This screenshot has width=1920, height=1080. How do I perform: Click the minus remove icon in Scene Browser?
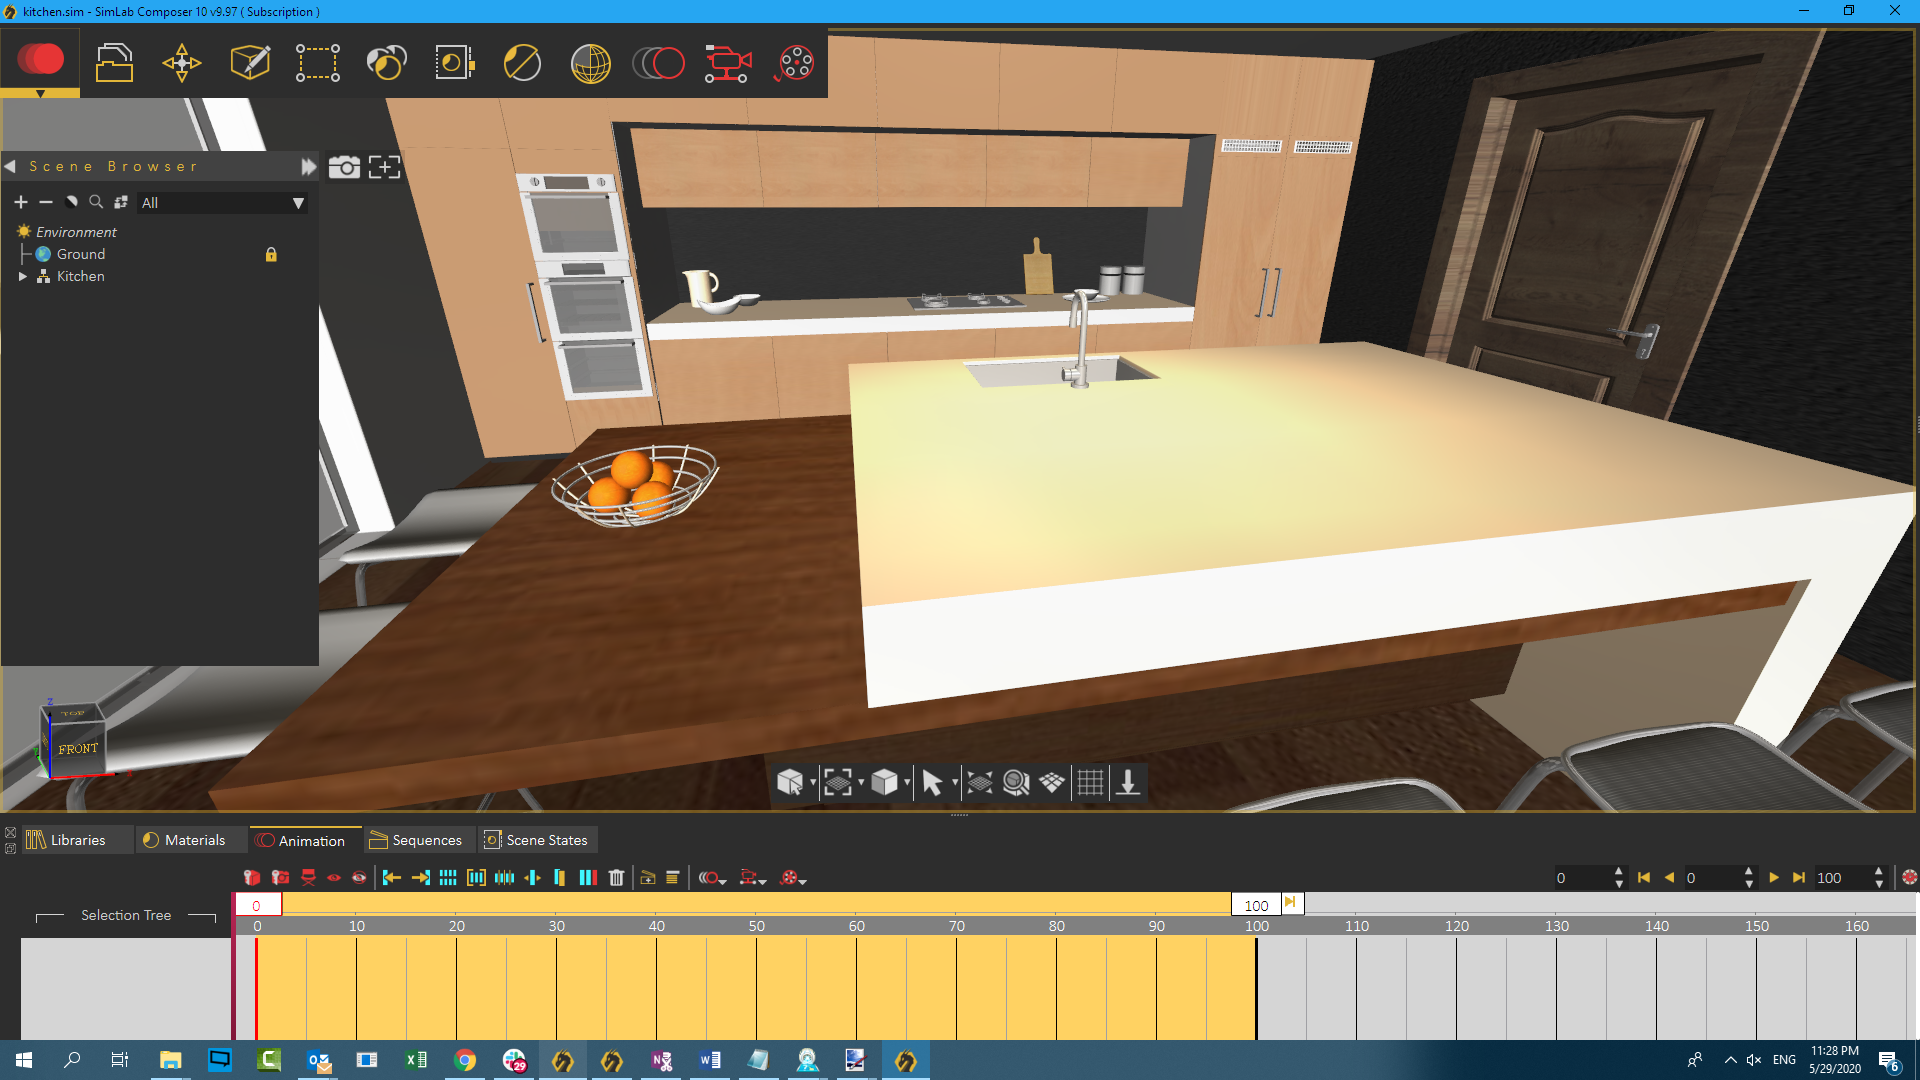[46, 202]
